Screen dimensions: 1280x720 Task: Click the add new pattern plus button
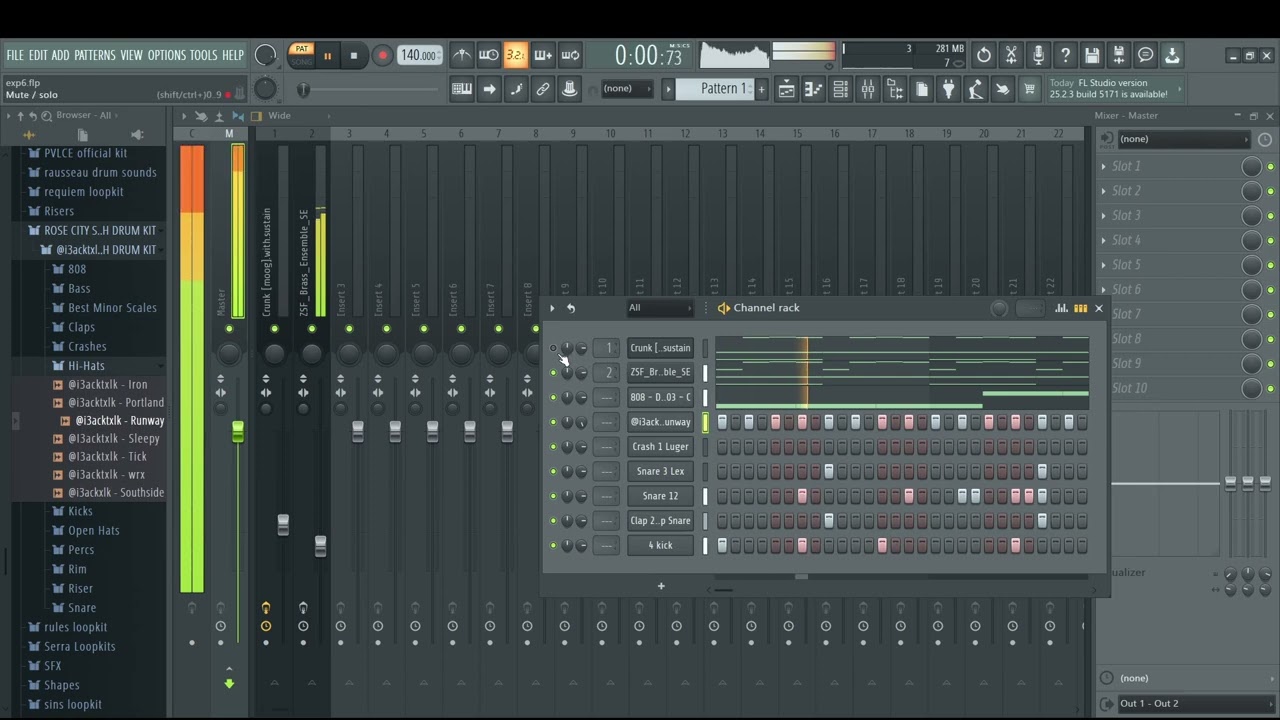[761, 89]
